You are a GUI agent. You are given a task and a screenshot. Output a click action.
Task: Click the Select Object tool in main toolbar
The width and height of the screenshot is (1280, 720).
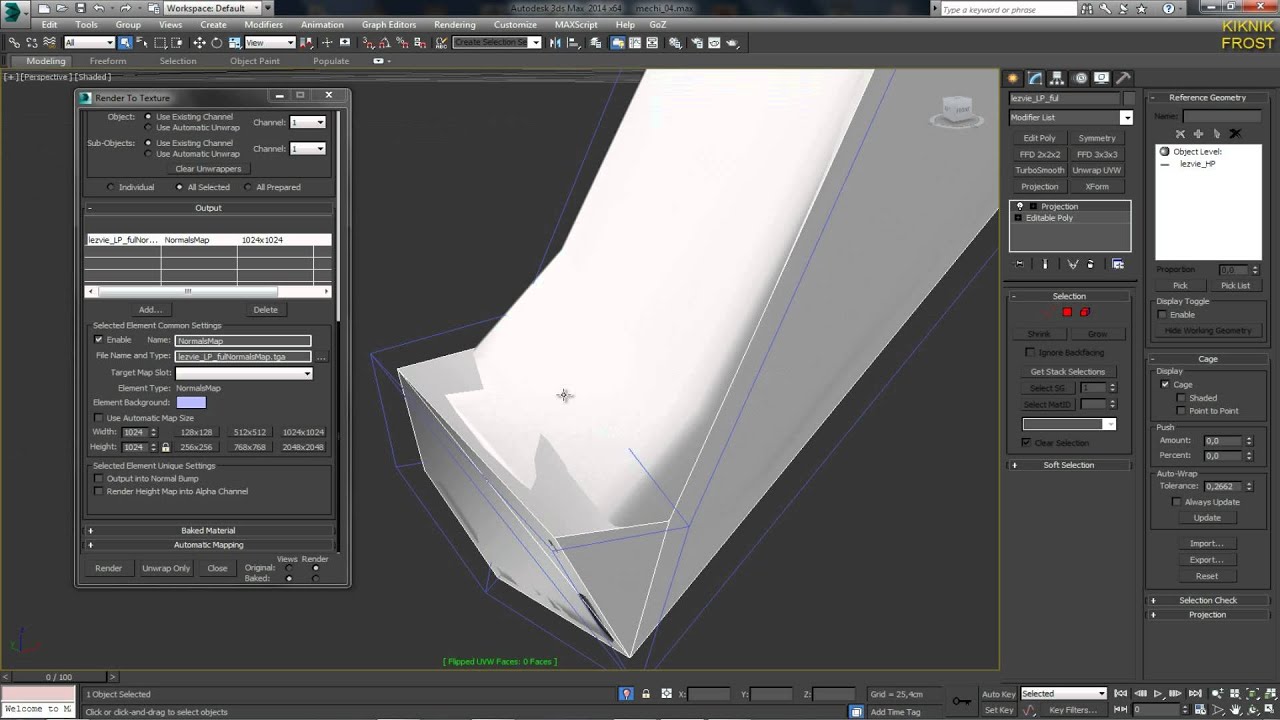[x=125, y=43]
